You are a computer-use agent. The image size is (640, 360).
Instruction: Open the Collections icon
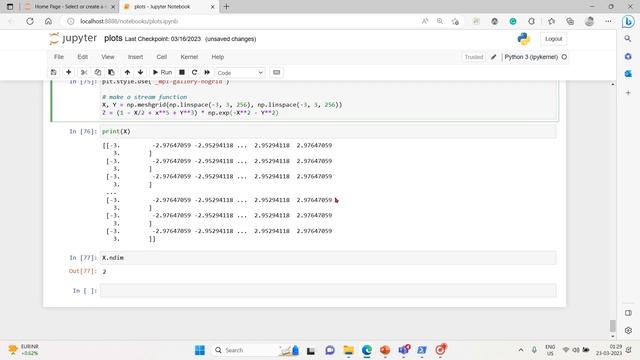(570, 21)
